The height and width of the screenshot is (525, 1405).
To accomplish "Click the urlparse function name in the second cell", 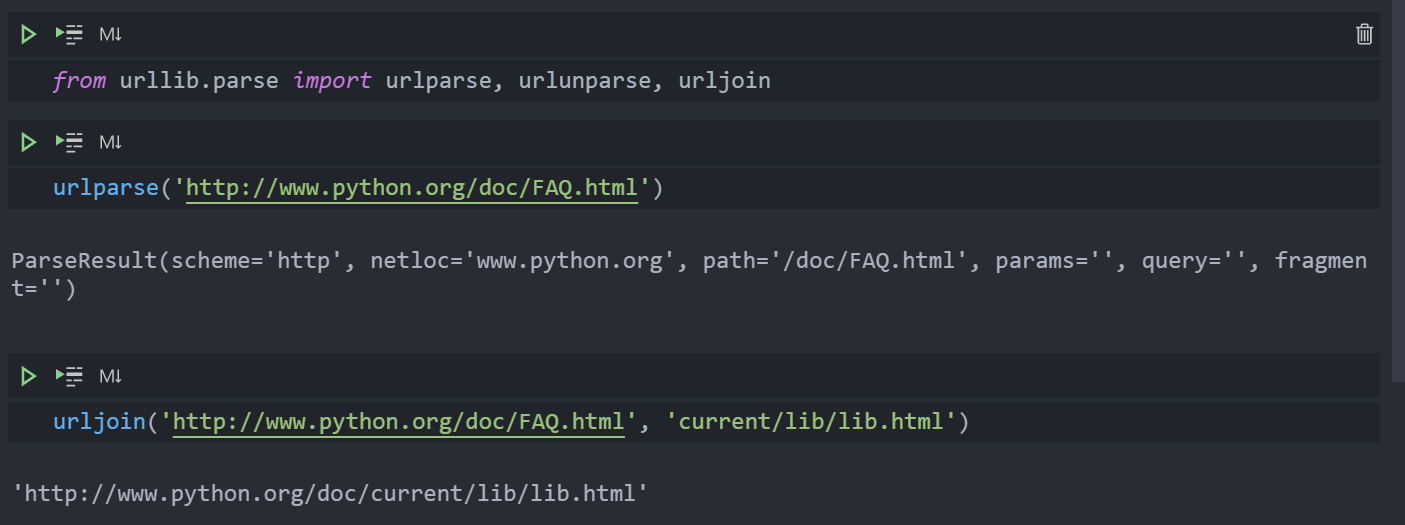I will 106,188.
